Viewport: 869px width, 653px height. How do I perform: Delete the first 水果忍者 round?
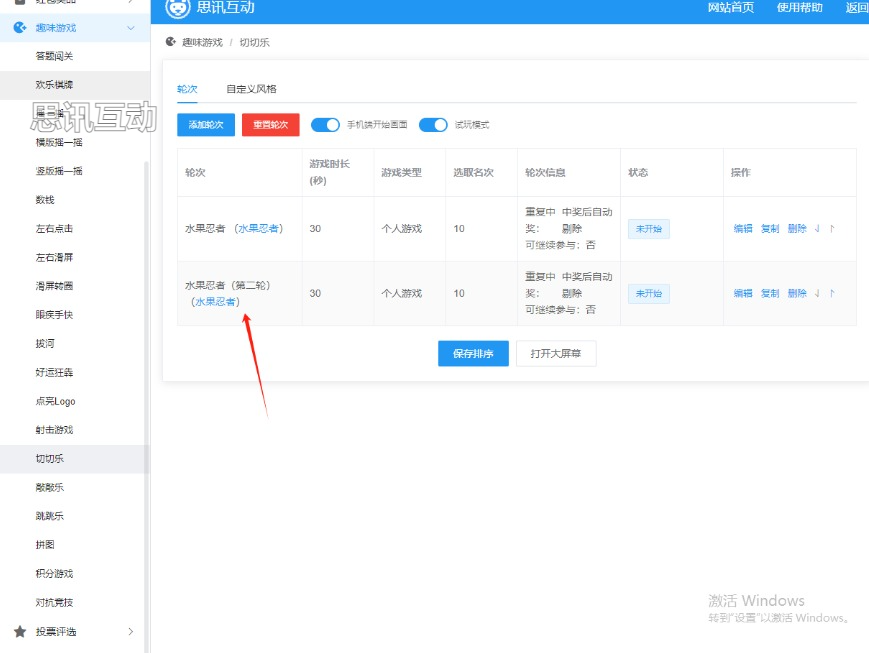[x=797, y=228]
